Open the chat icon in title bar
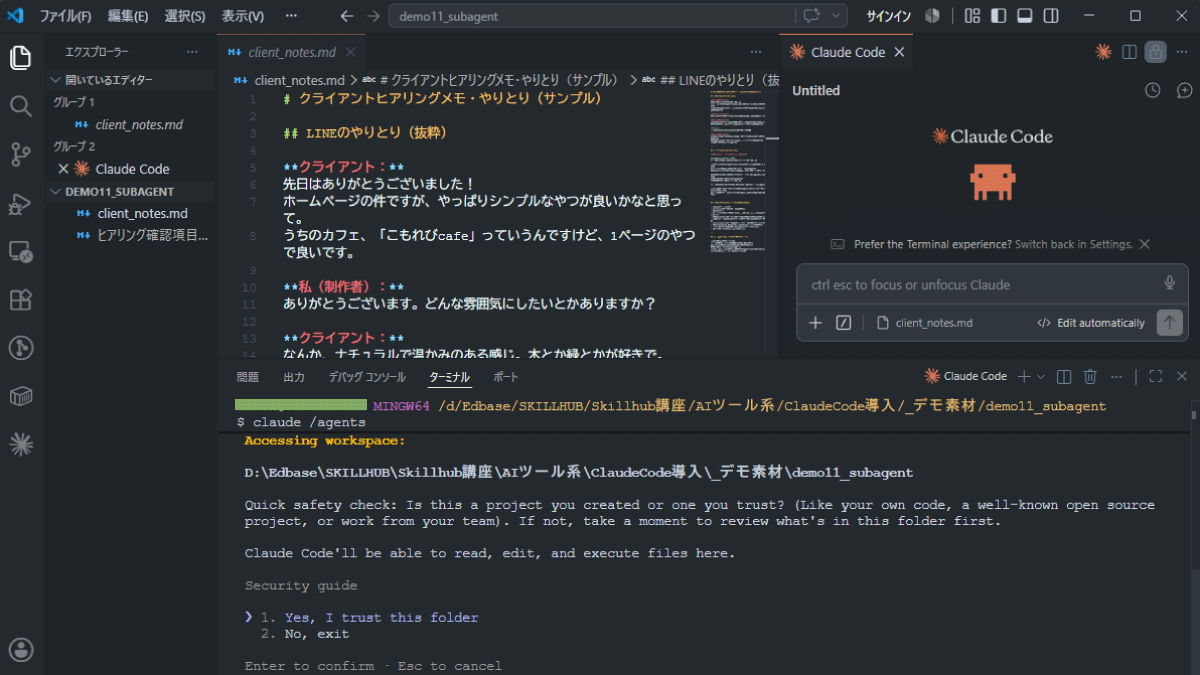This screenshot has width=1200, height=675. tap(811, 16)
